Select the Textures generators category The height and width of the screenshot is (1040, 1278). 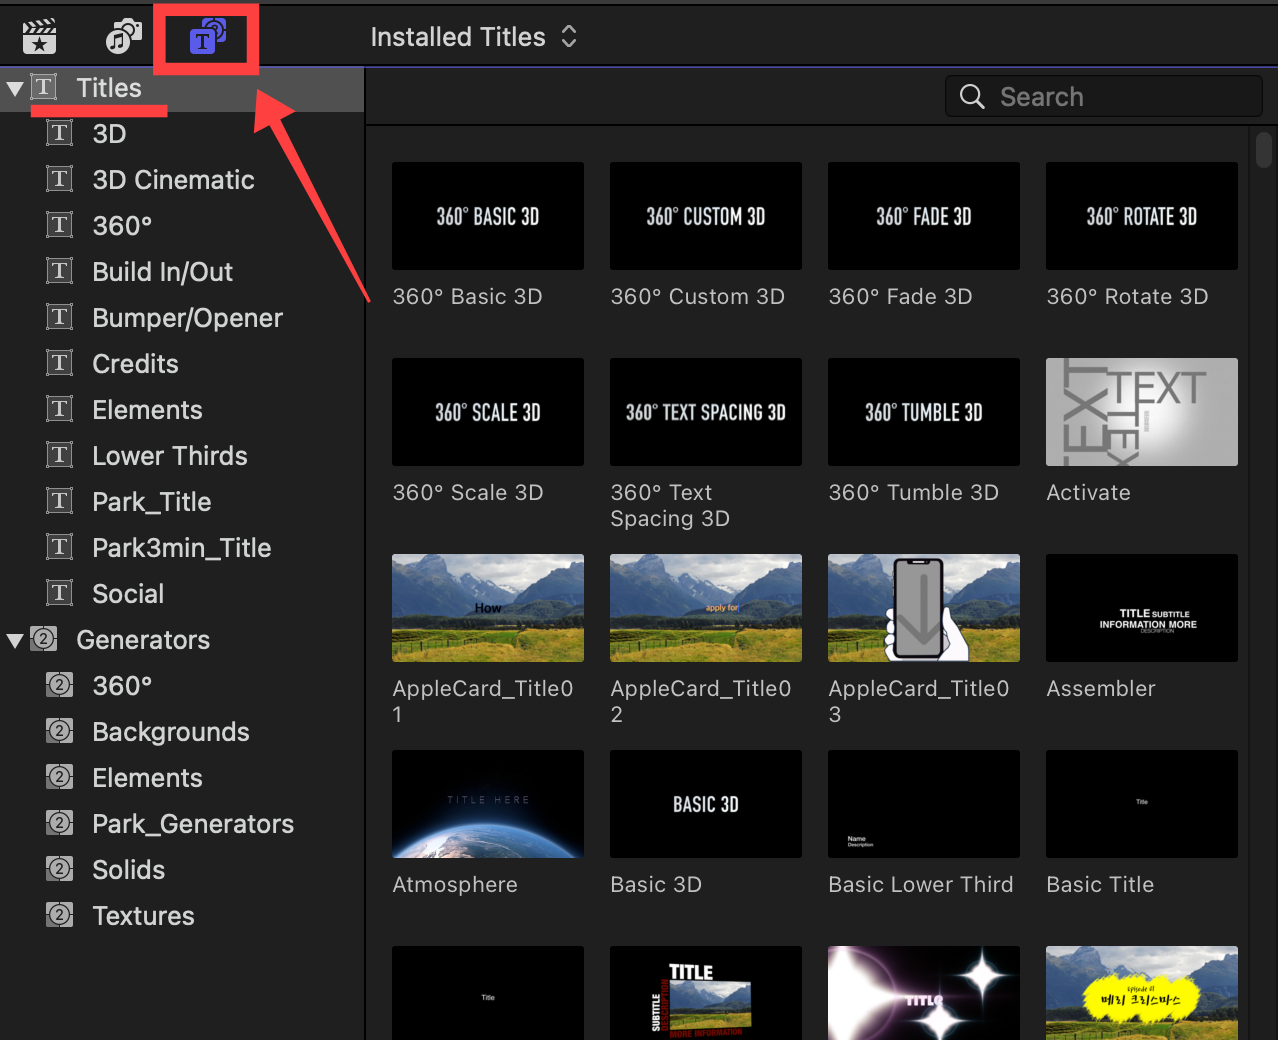click(143, 916)
